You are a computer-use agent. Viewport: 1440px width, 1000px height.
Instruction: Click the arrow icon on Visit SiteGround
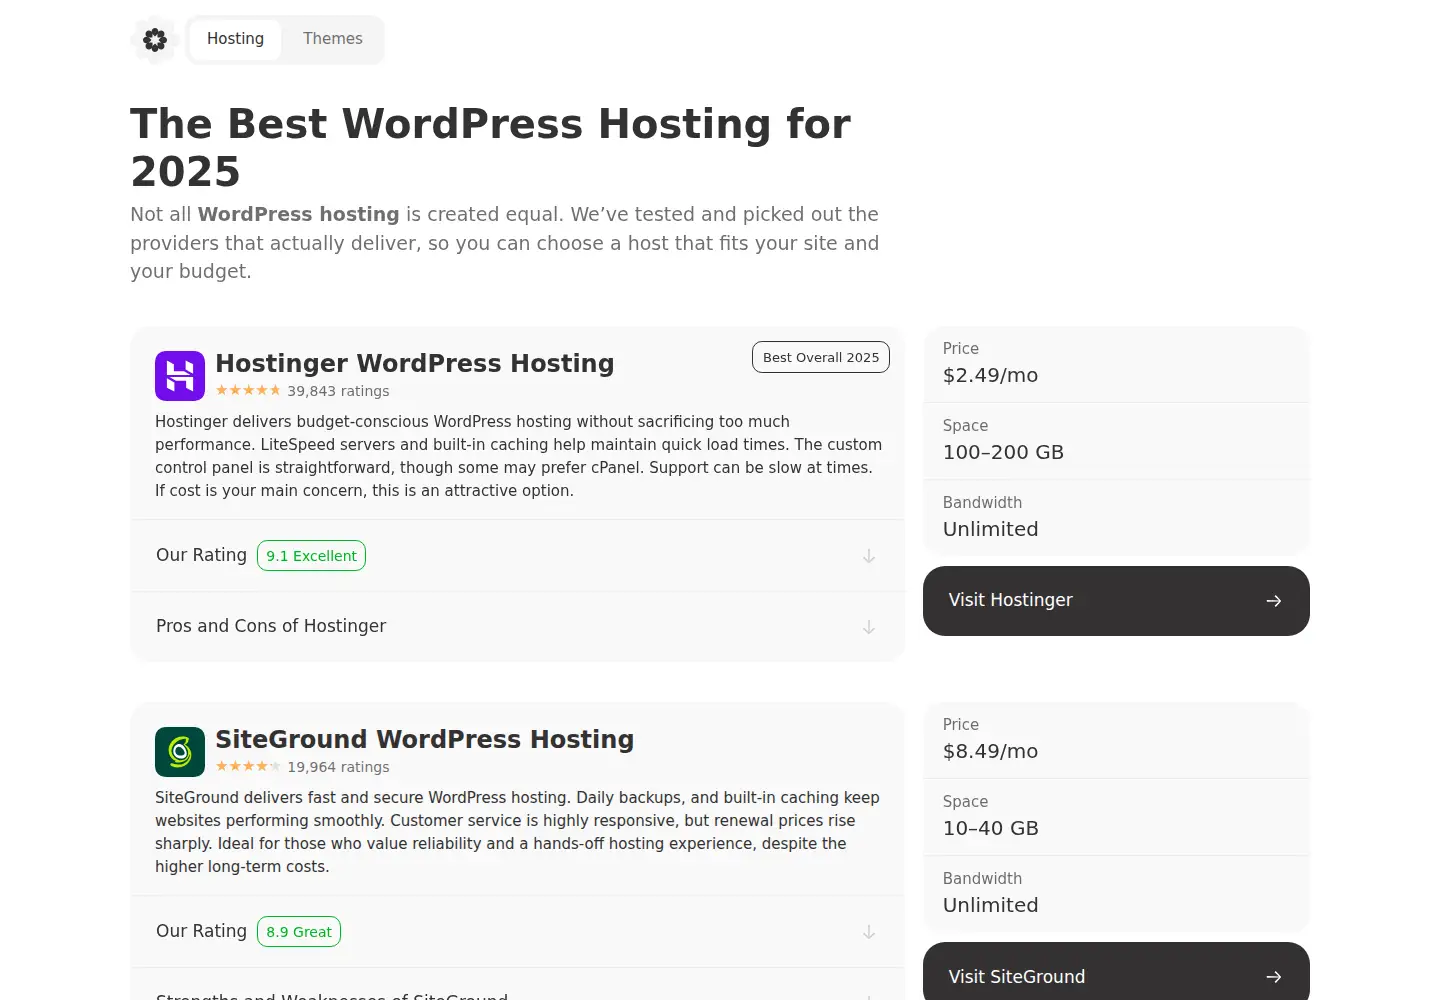pos(1273,977)
